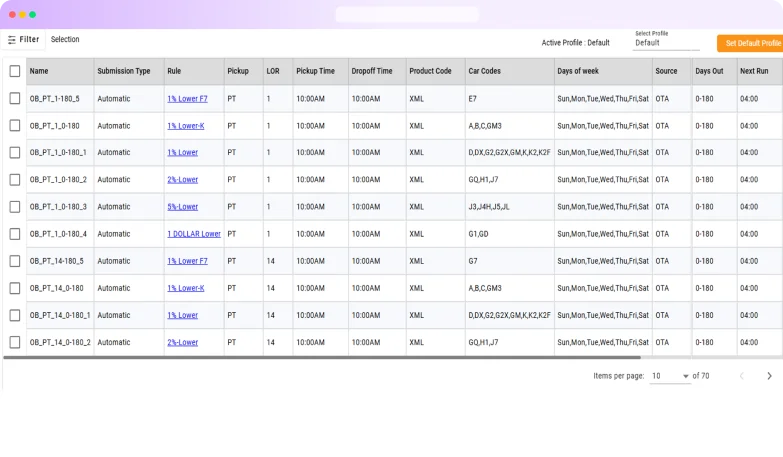This screenshot has height=457, width=783.
Task: Click the Car Codes column header
Action: click(x=484, y=71)
